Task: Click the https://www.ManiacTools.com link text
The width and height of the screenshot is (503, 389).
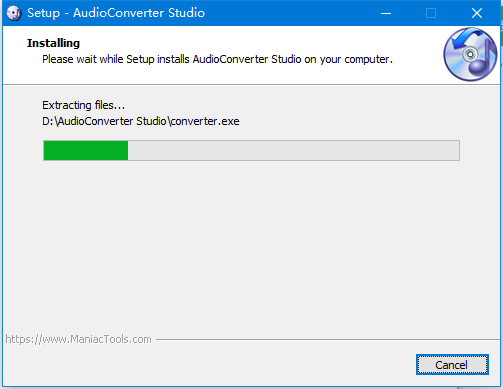Action: coord(78,339)
